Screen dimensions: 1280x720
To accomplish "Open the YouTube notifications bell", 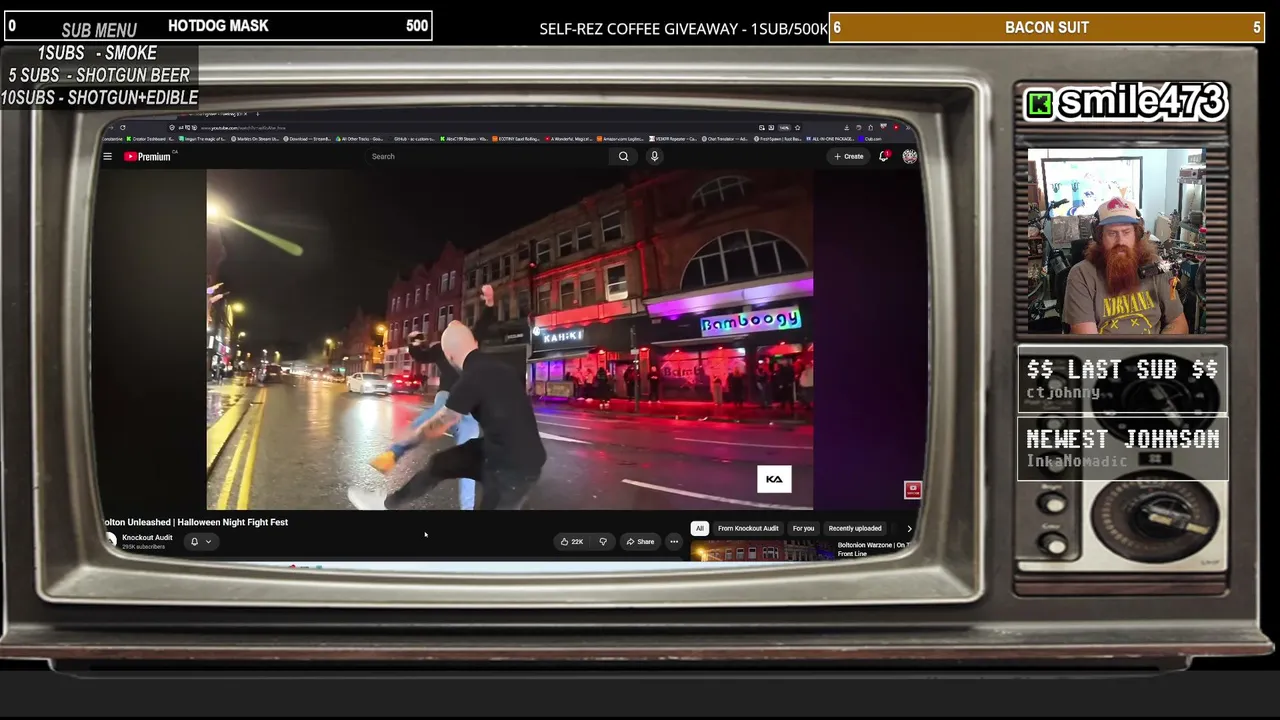I will 884,156.
